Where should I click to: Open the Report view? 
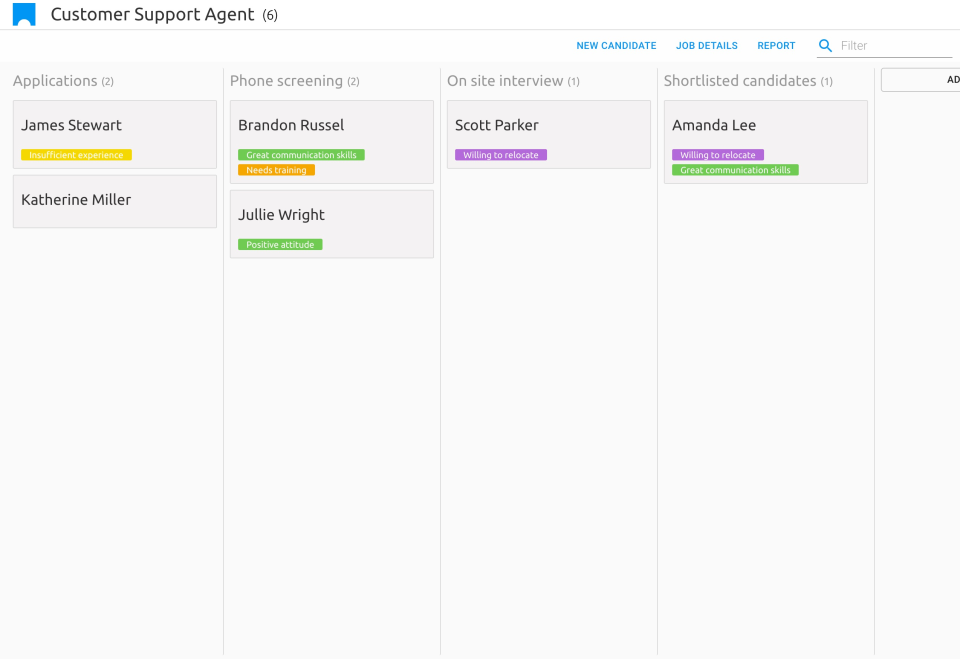[776, 46]
